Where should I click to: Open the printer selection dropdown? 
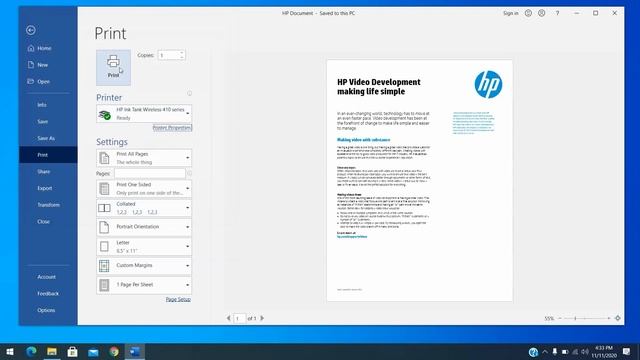coord(144,113)
